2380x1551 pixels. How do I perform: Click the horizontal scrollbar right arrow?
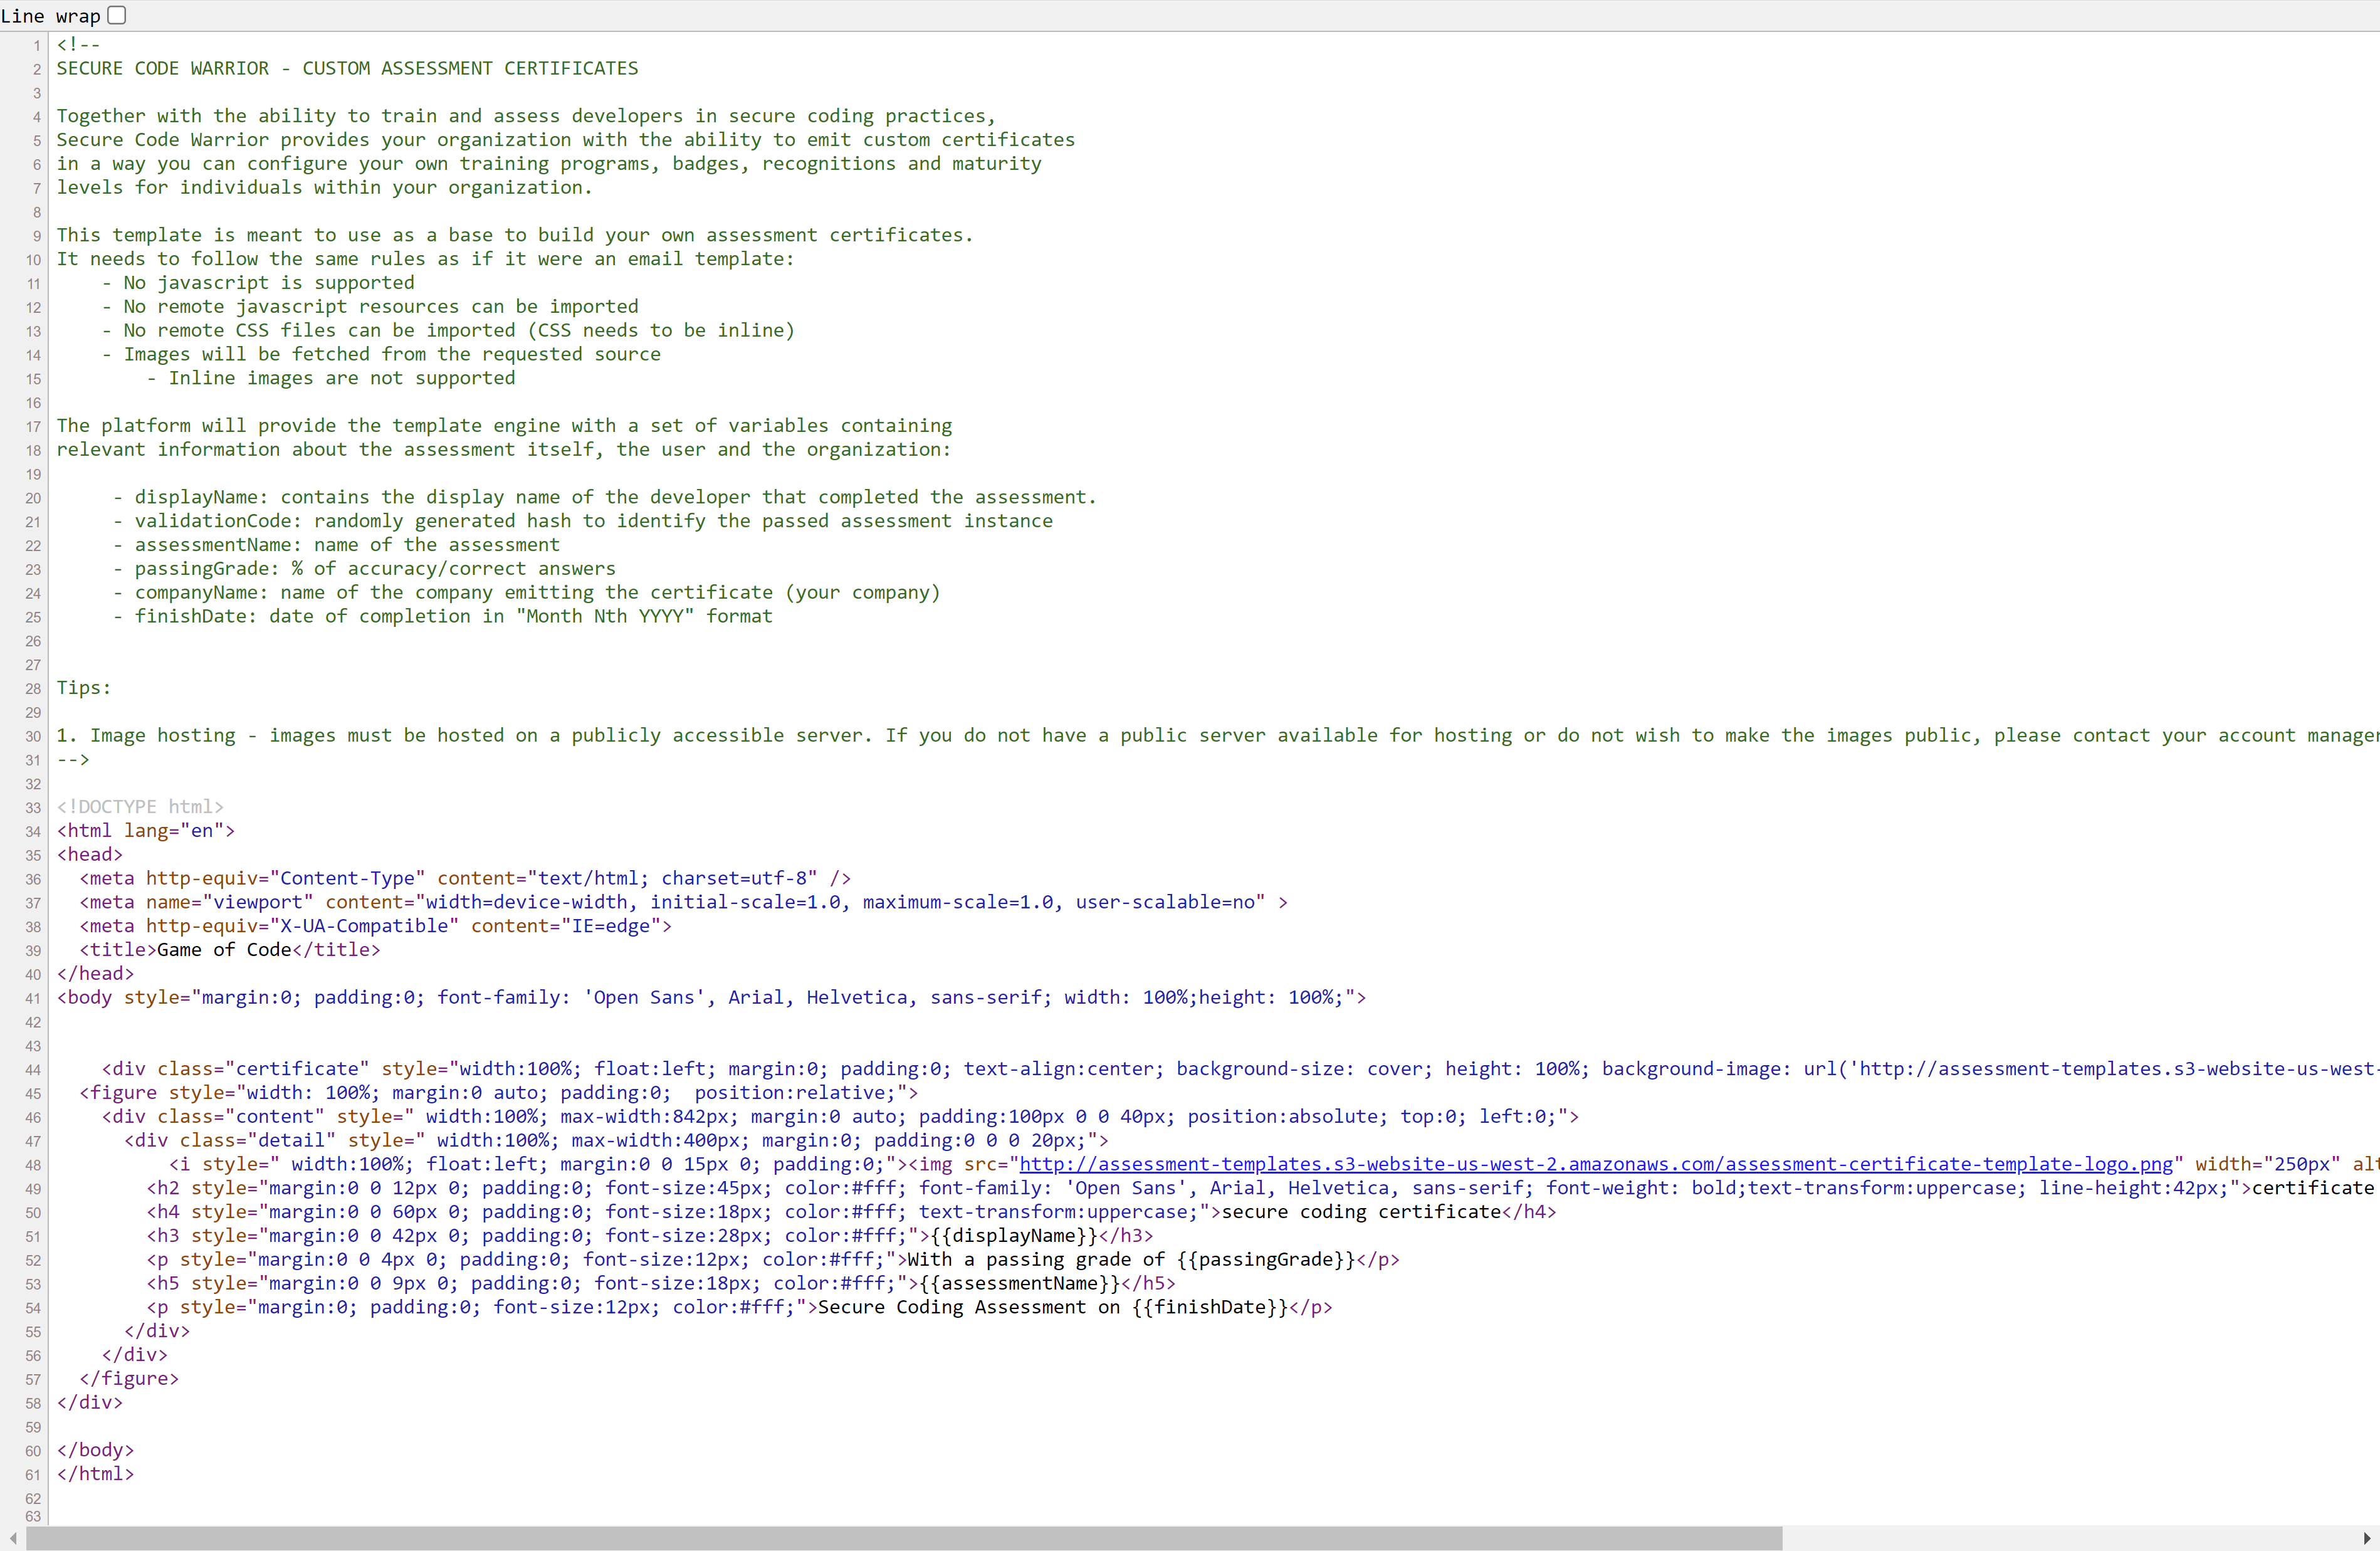coord(2366,1538)
